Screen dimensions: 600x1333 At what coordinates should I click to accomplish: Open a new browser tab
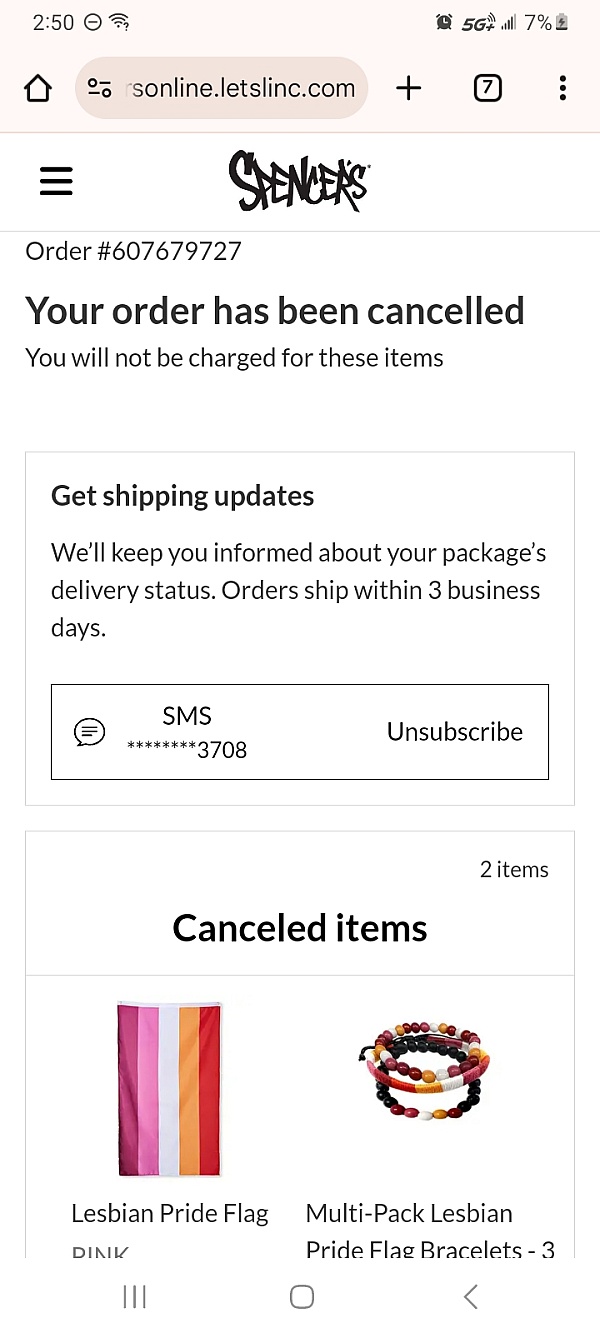click(408, 88)
